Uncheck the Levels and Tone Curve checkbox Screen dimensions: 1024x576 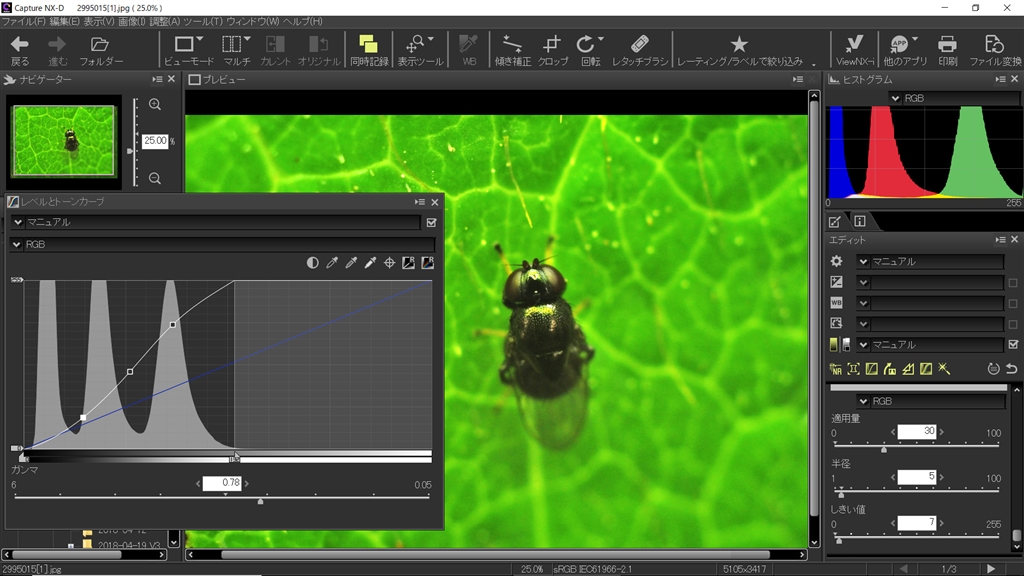point(431,222)
